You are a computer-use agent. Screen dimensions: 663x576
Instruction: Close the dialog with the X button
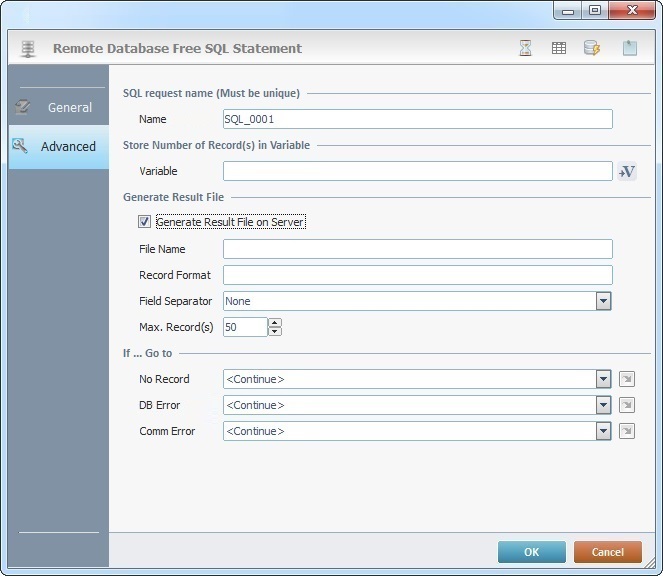point(632,10)
